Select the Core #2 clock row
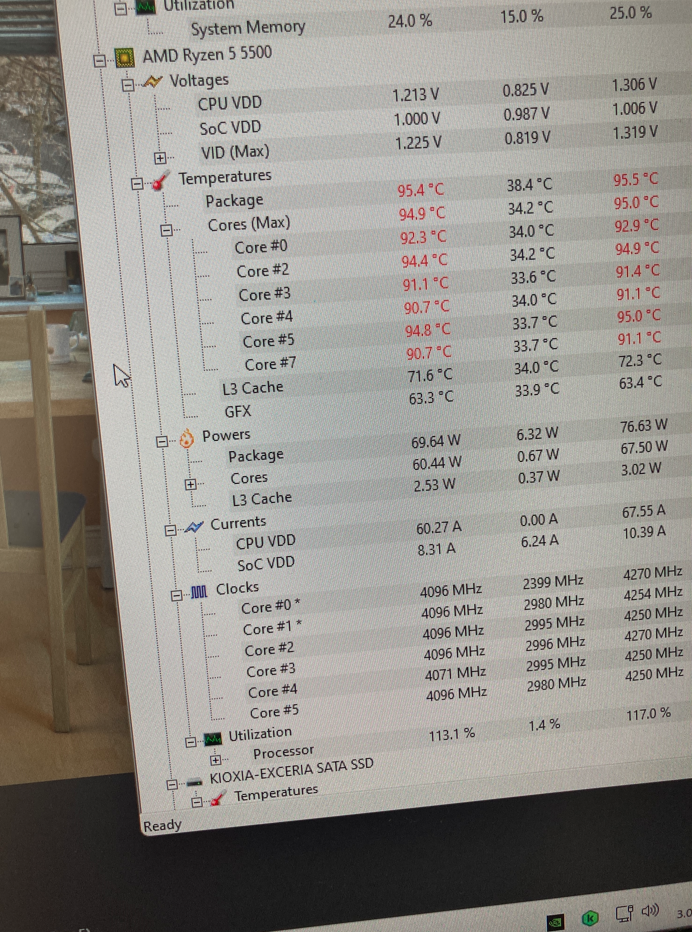 269,649
